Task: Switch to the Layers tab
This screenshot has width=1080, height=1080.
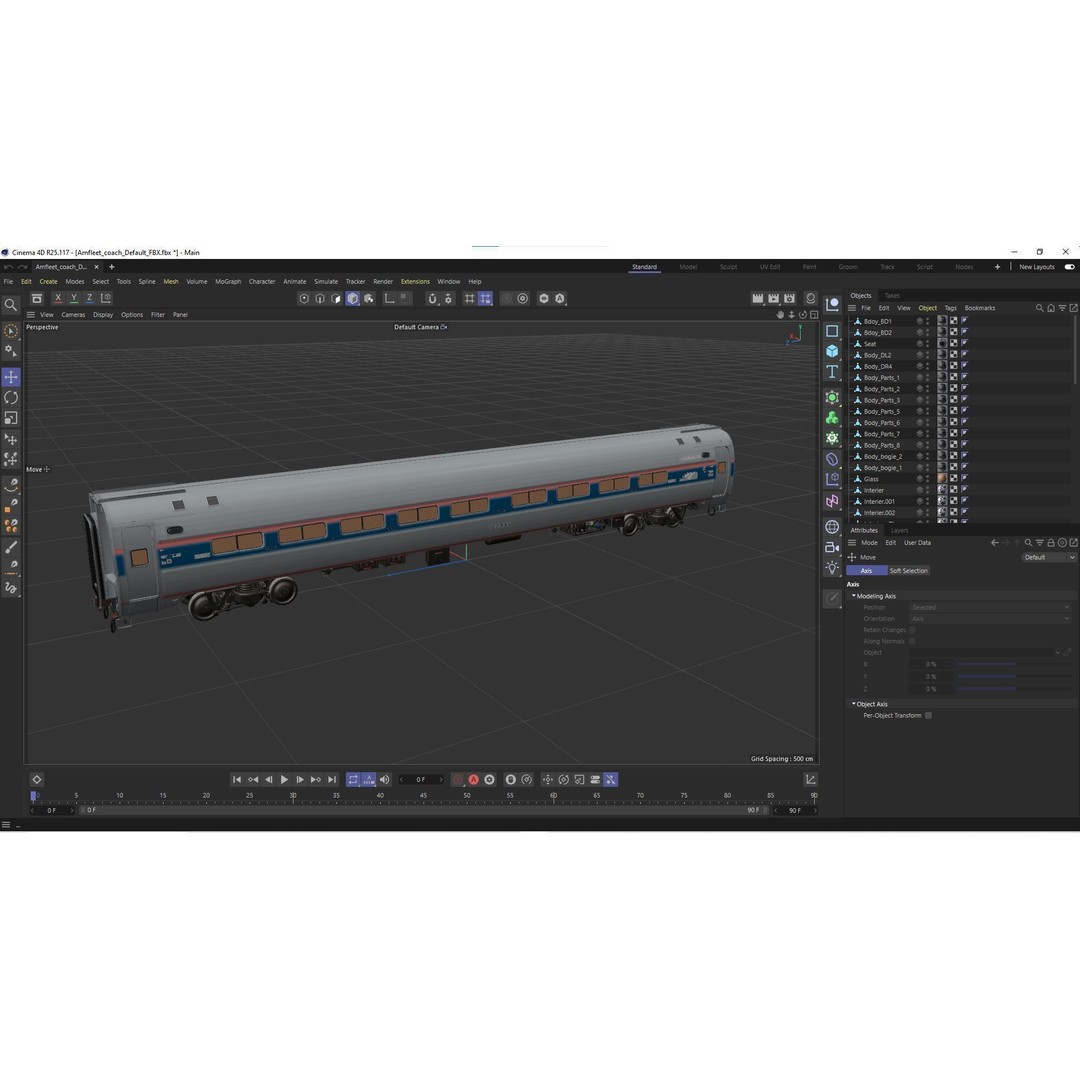Action: click(900, 530)
